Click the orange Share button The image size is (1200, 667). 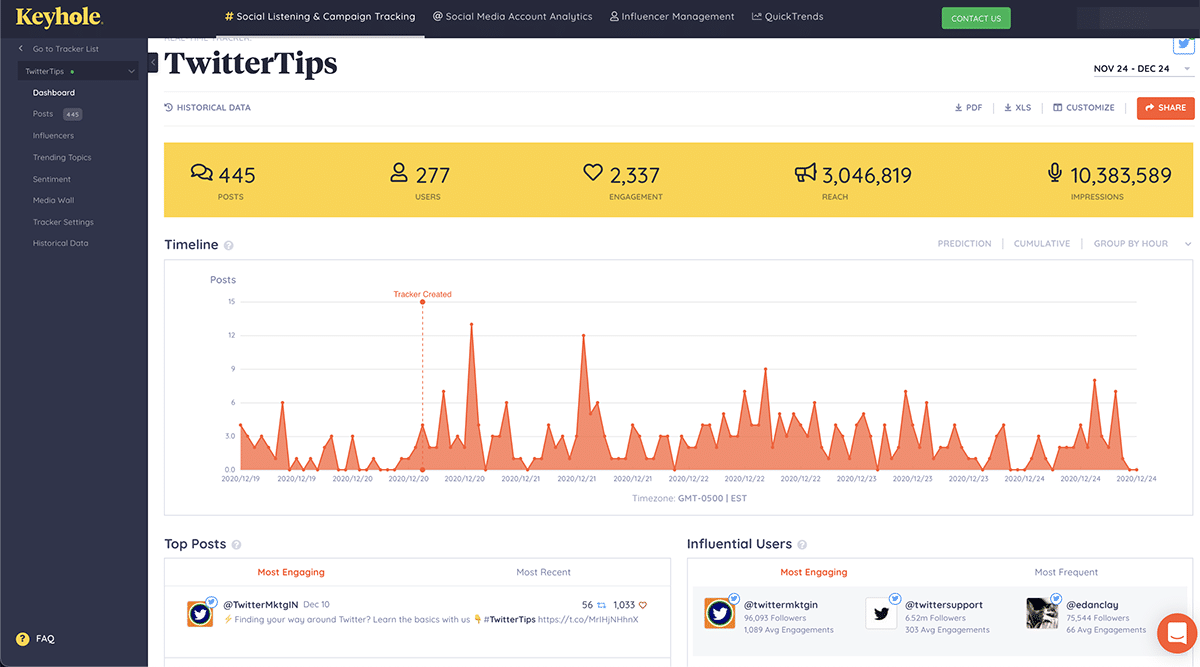point(1165,108)
